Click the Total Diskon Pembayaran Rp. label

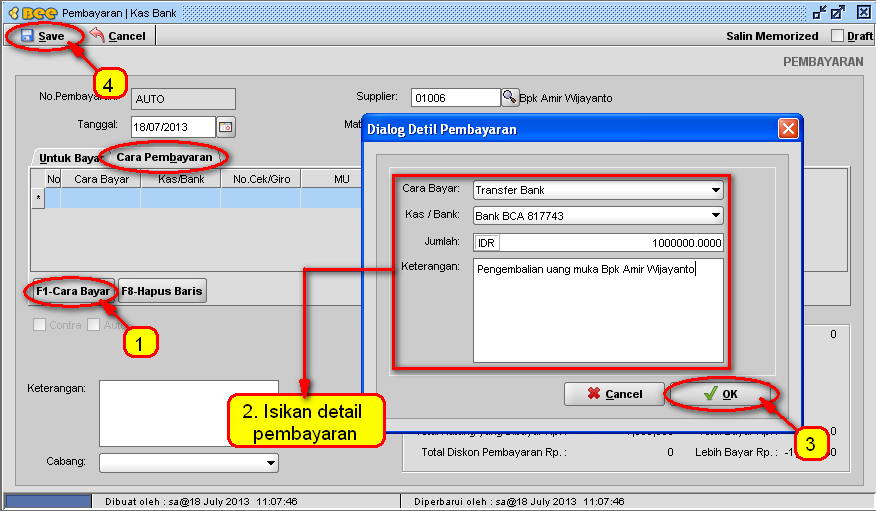pos(494,452)
